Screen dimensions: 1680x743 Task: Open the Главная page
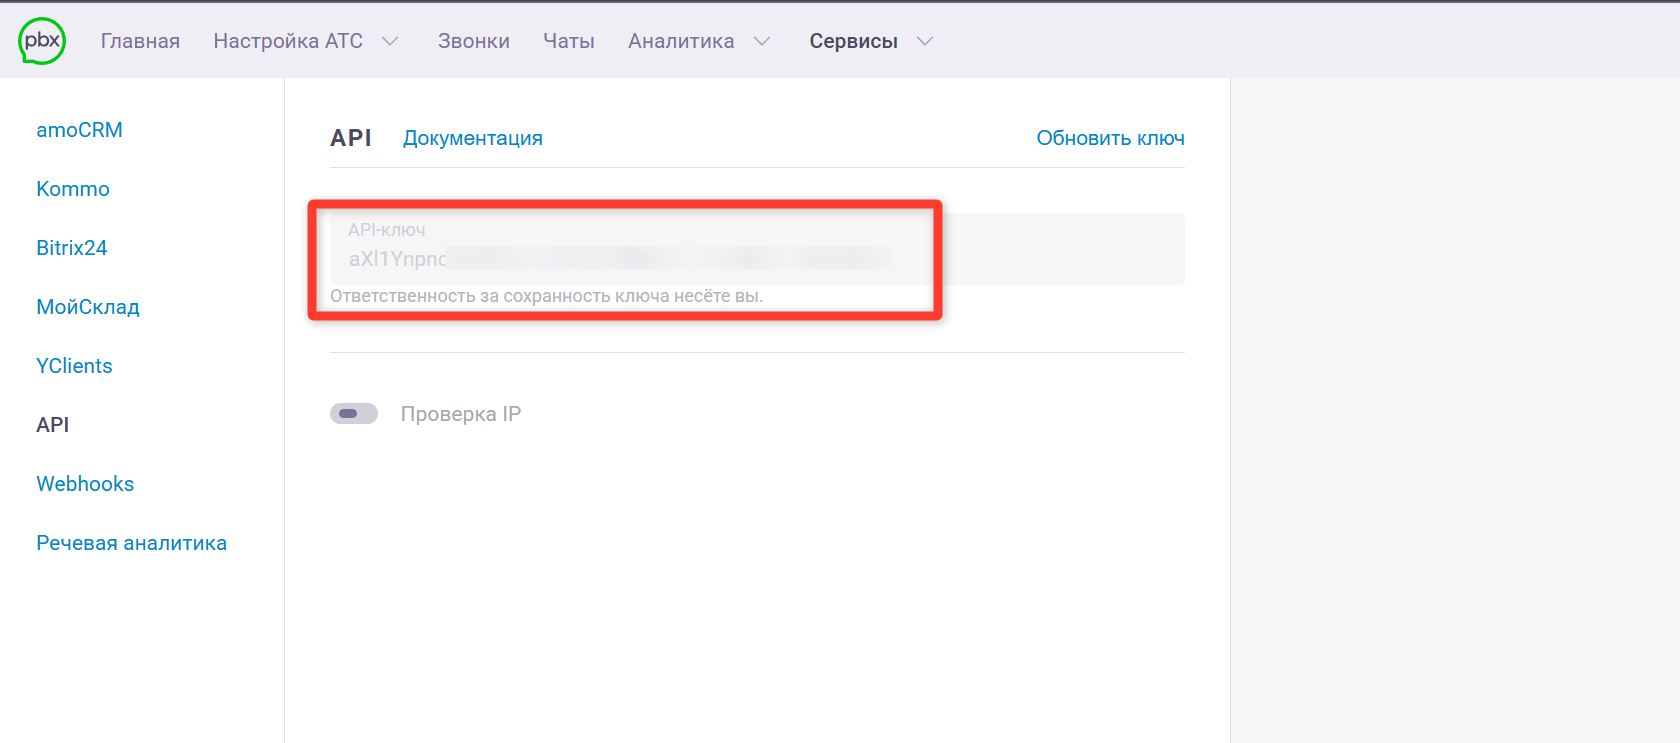tap(140, 41)
